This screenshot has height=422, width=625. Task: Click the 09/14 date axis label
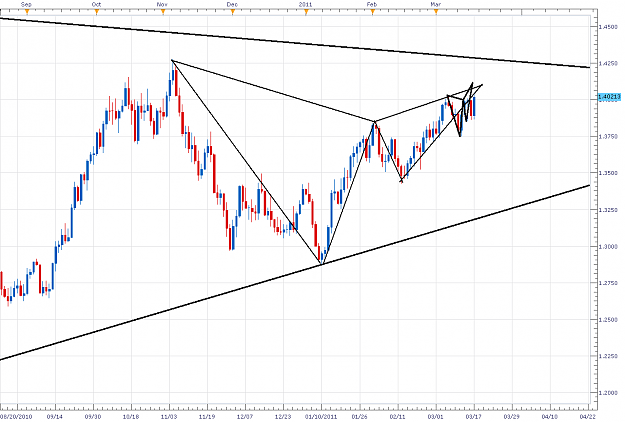(55, 416)
